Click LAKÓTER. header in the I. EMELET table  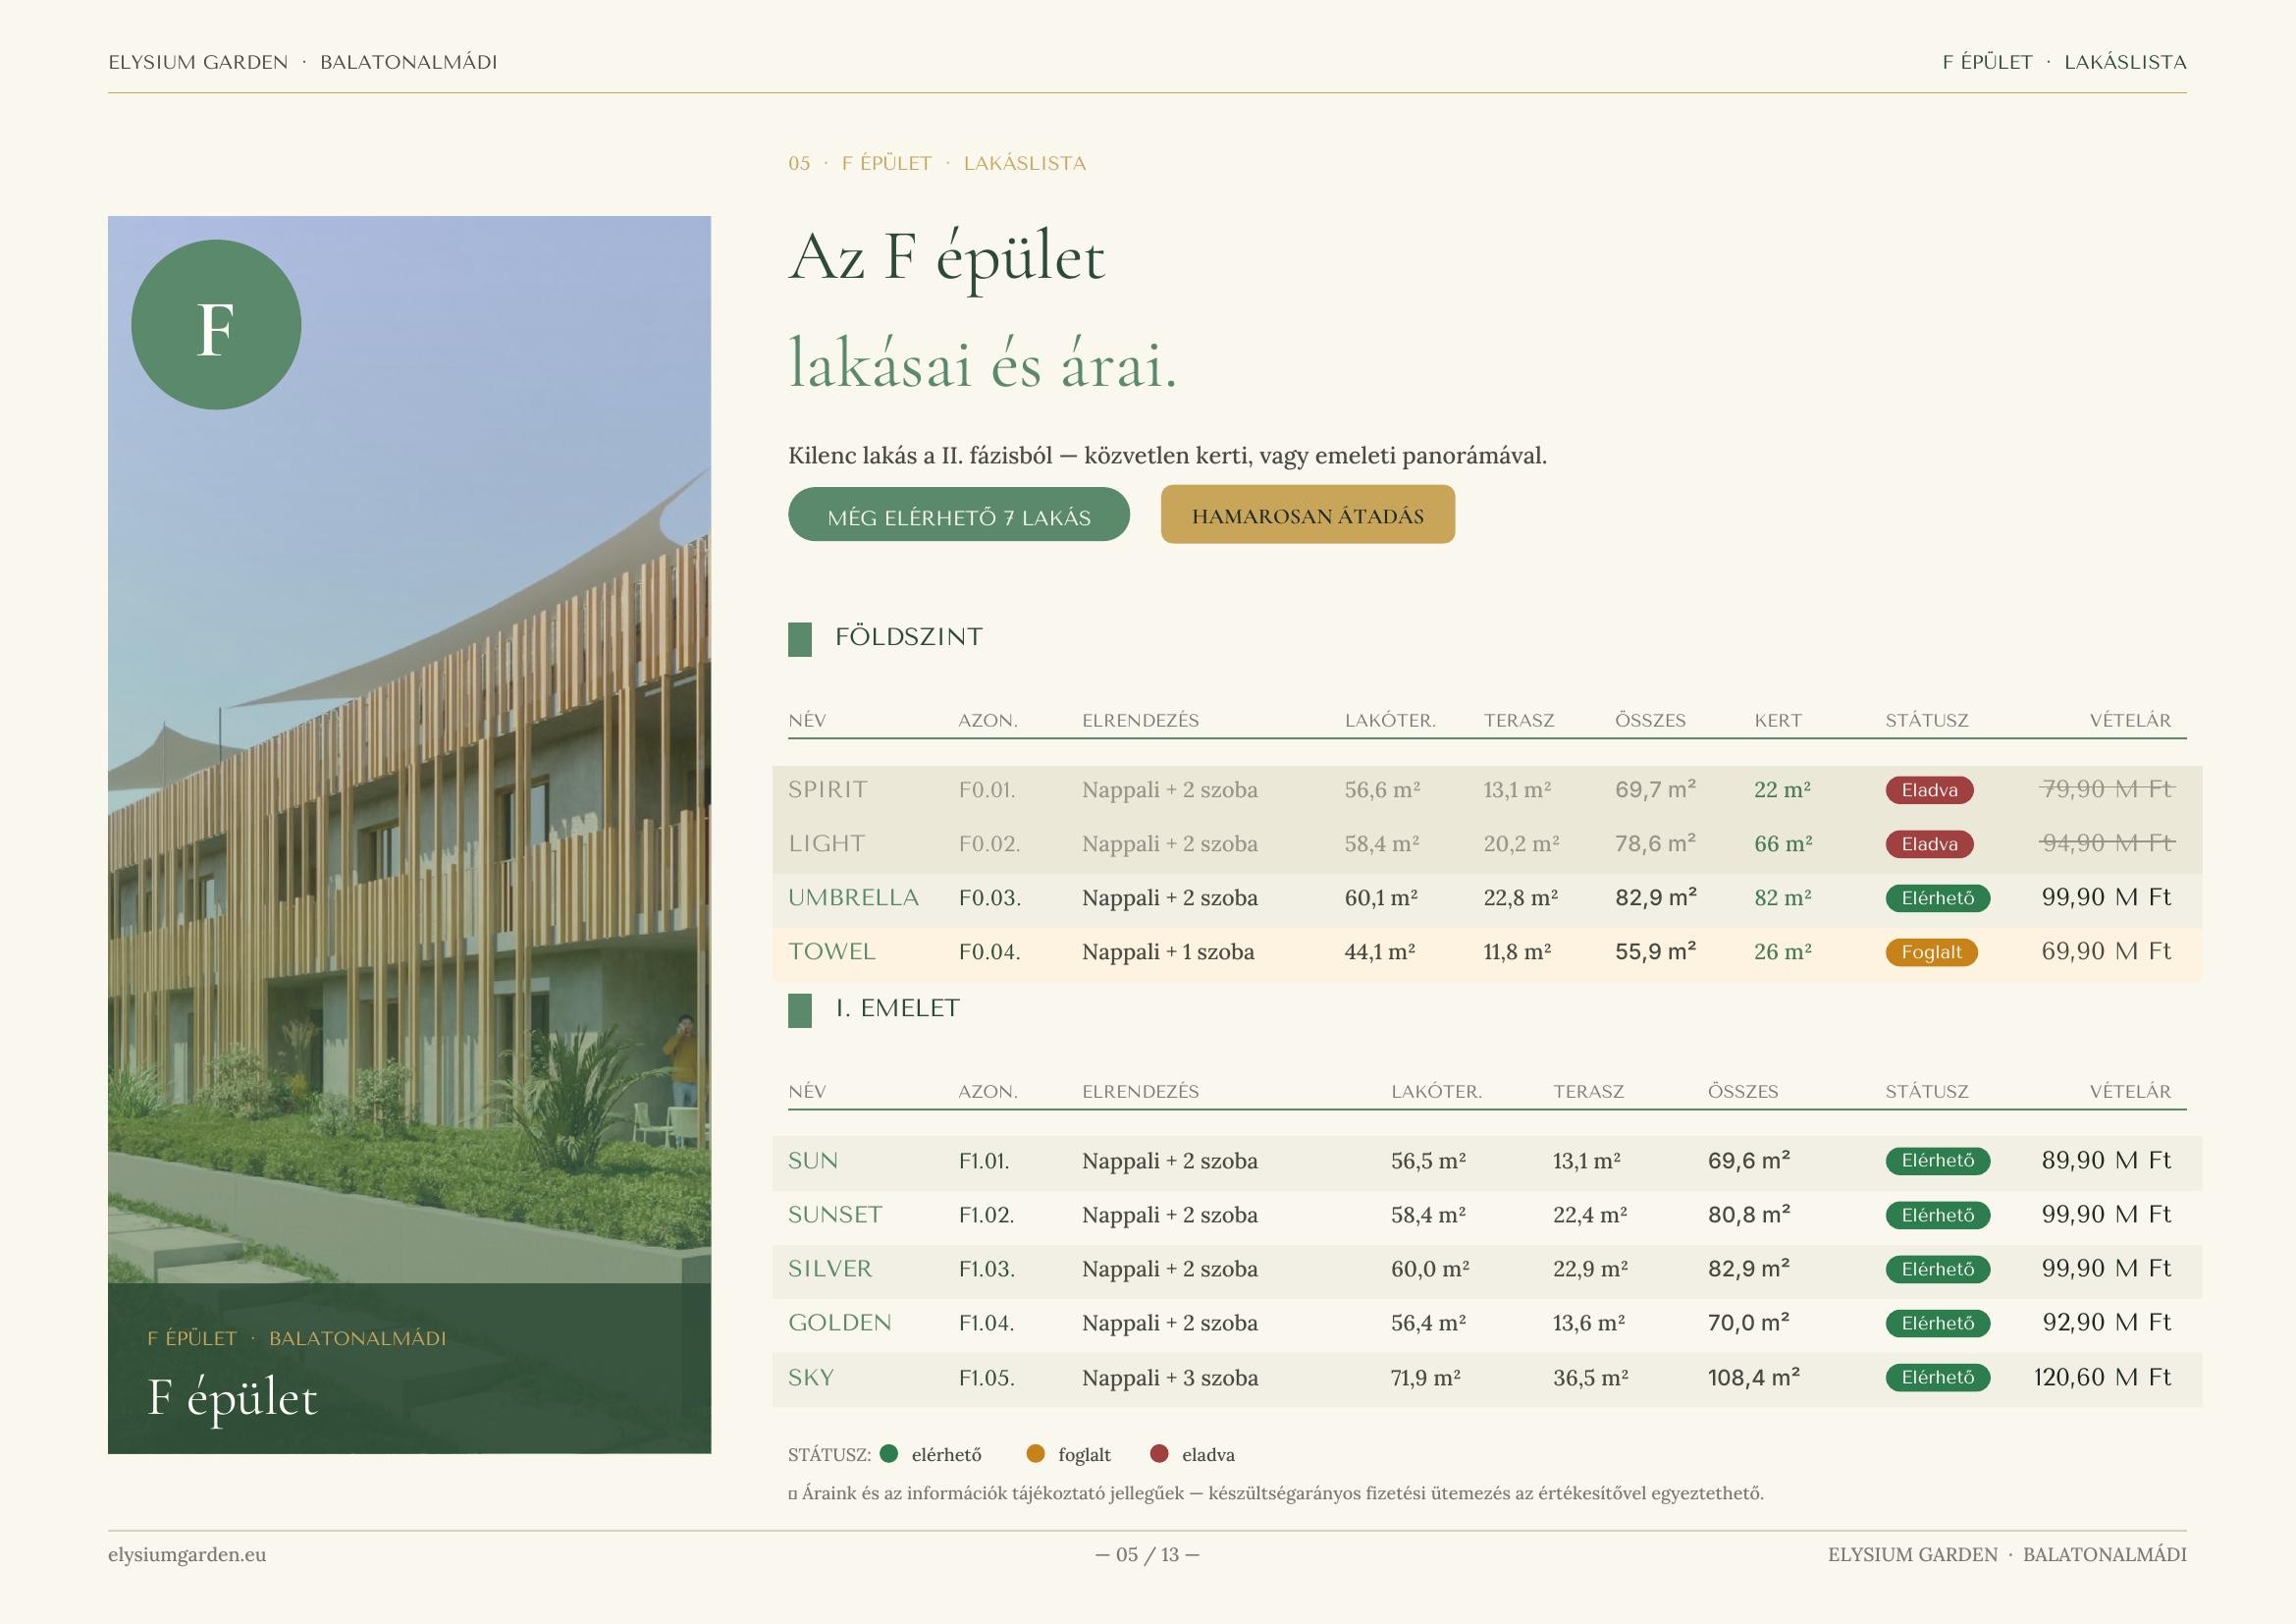(1436, 1091)
